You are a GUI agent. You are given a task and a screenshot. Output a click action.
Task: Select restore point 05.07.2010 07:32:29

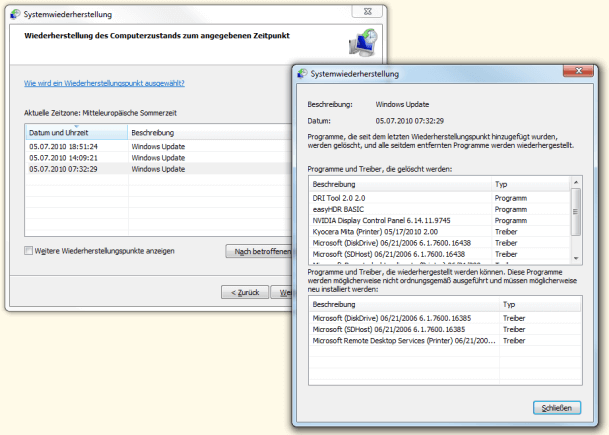click(158, 169)
